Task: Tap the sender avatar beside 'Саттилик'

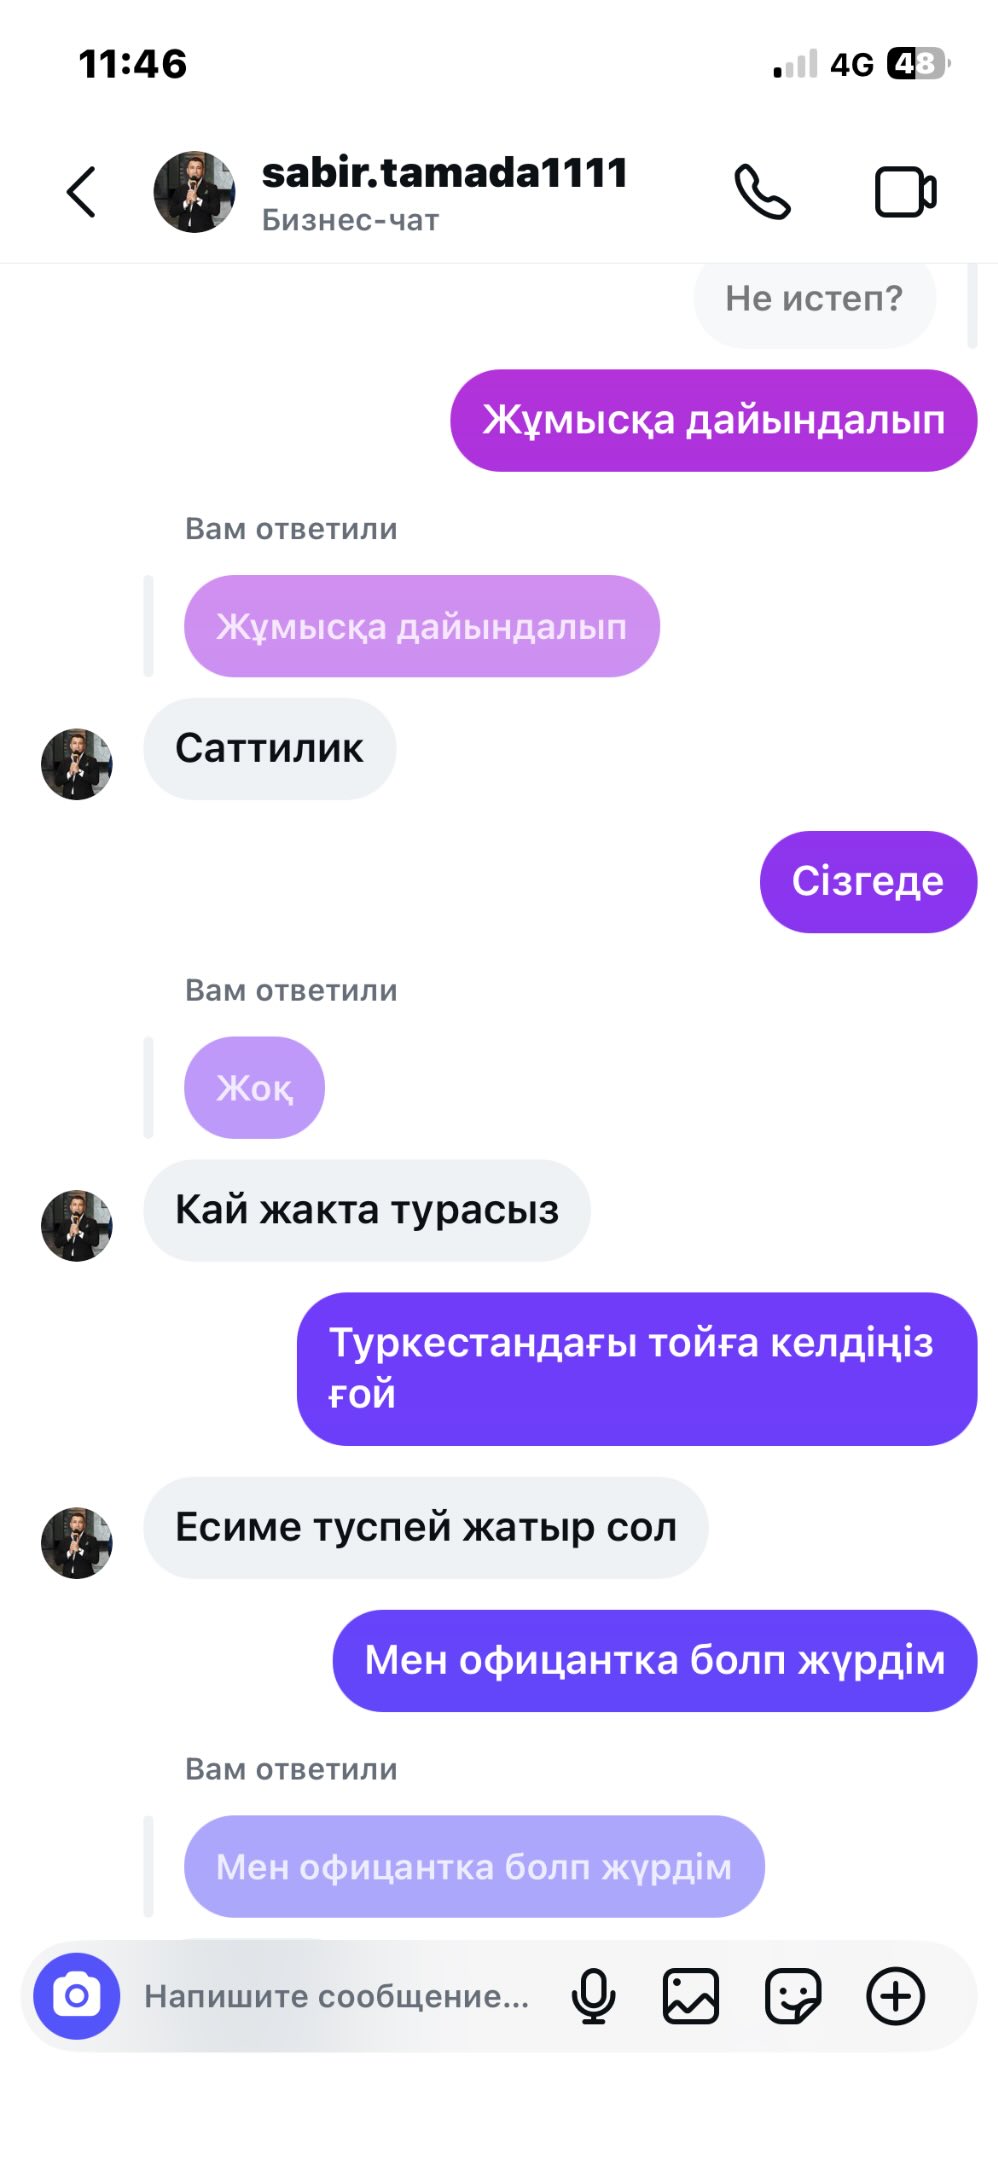Action: coord(77,764)
